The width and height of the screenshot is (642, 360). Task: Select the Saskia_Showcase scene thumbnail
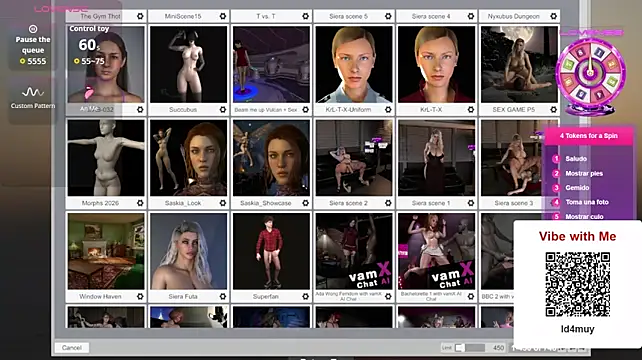pyautogui.click(x=271, y=158)
